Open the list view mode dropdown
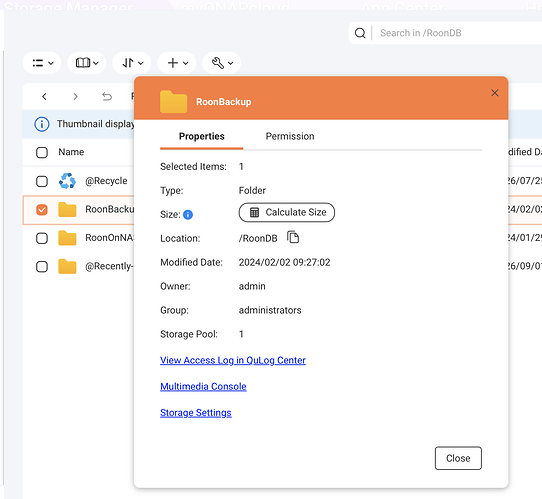 coord(42,63)
